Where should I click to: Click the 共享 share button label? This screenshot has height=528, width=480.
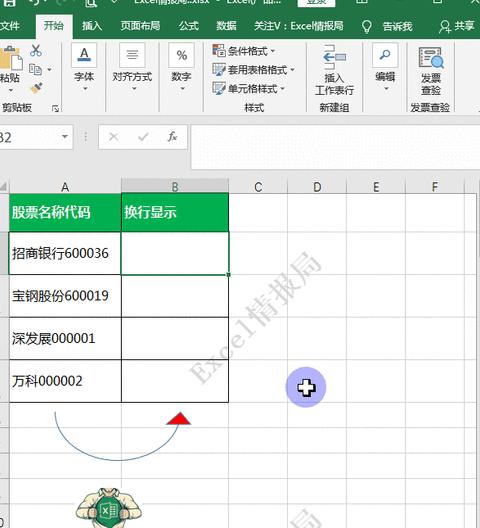tap(464, 26)
